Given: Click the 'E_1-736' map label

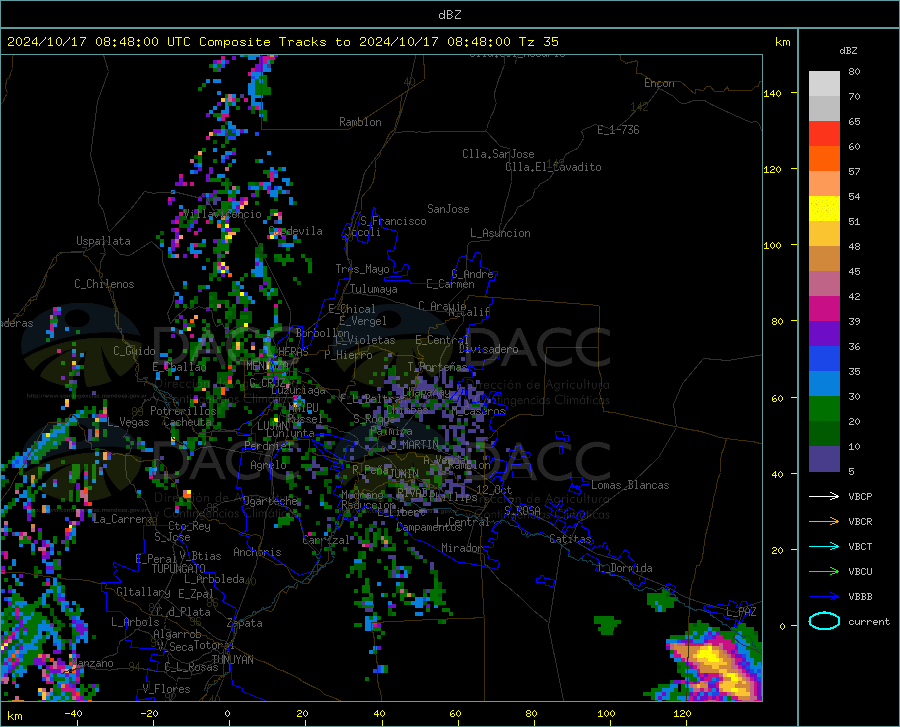Looking at the screenshot, I should (x=618, y=130).
